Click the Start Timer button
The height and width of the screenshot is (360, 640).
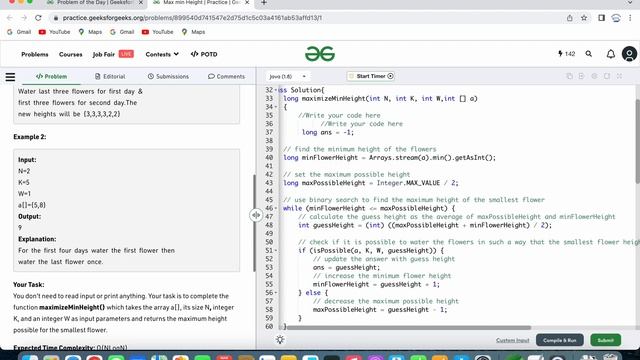[x=371, y=76]
